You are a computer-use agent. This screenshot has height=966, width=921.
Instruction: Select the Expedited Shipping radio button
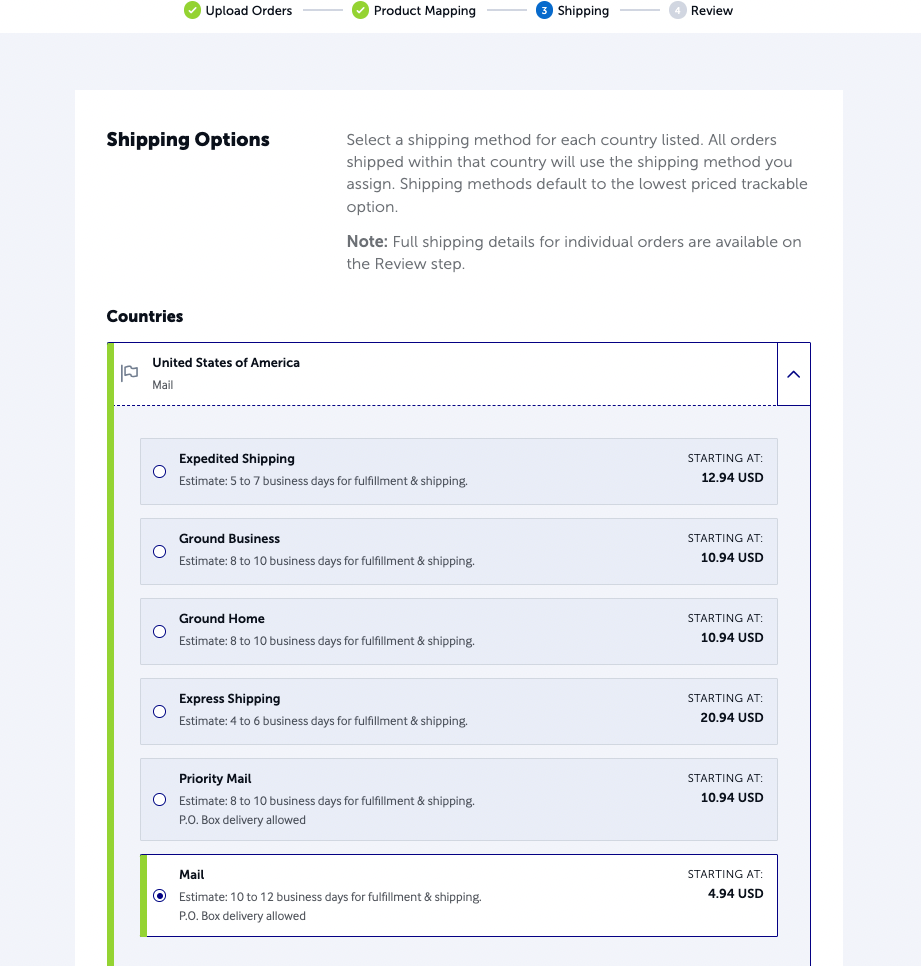[159, 471]
